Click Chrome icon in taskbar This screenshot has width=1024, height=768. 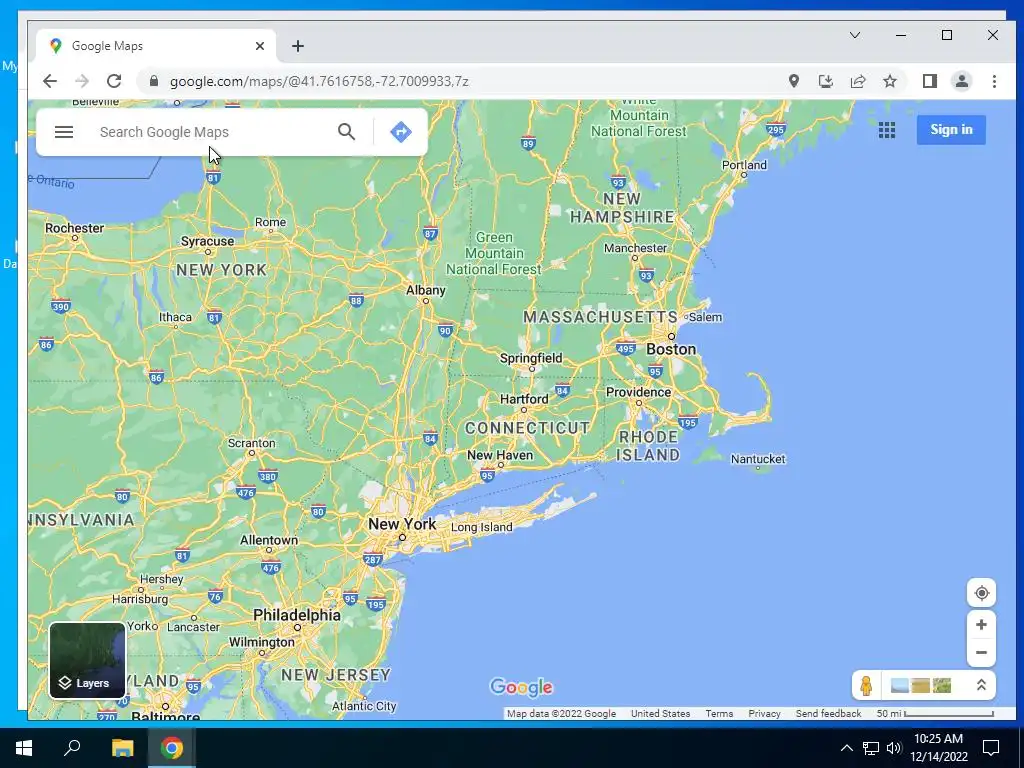172,748
